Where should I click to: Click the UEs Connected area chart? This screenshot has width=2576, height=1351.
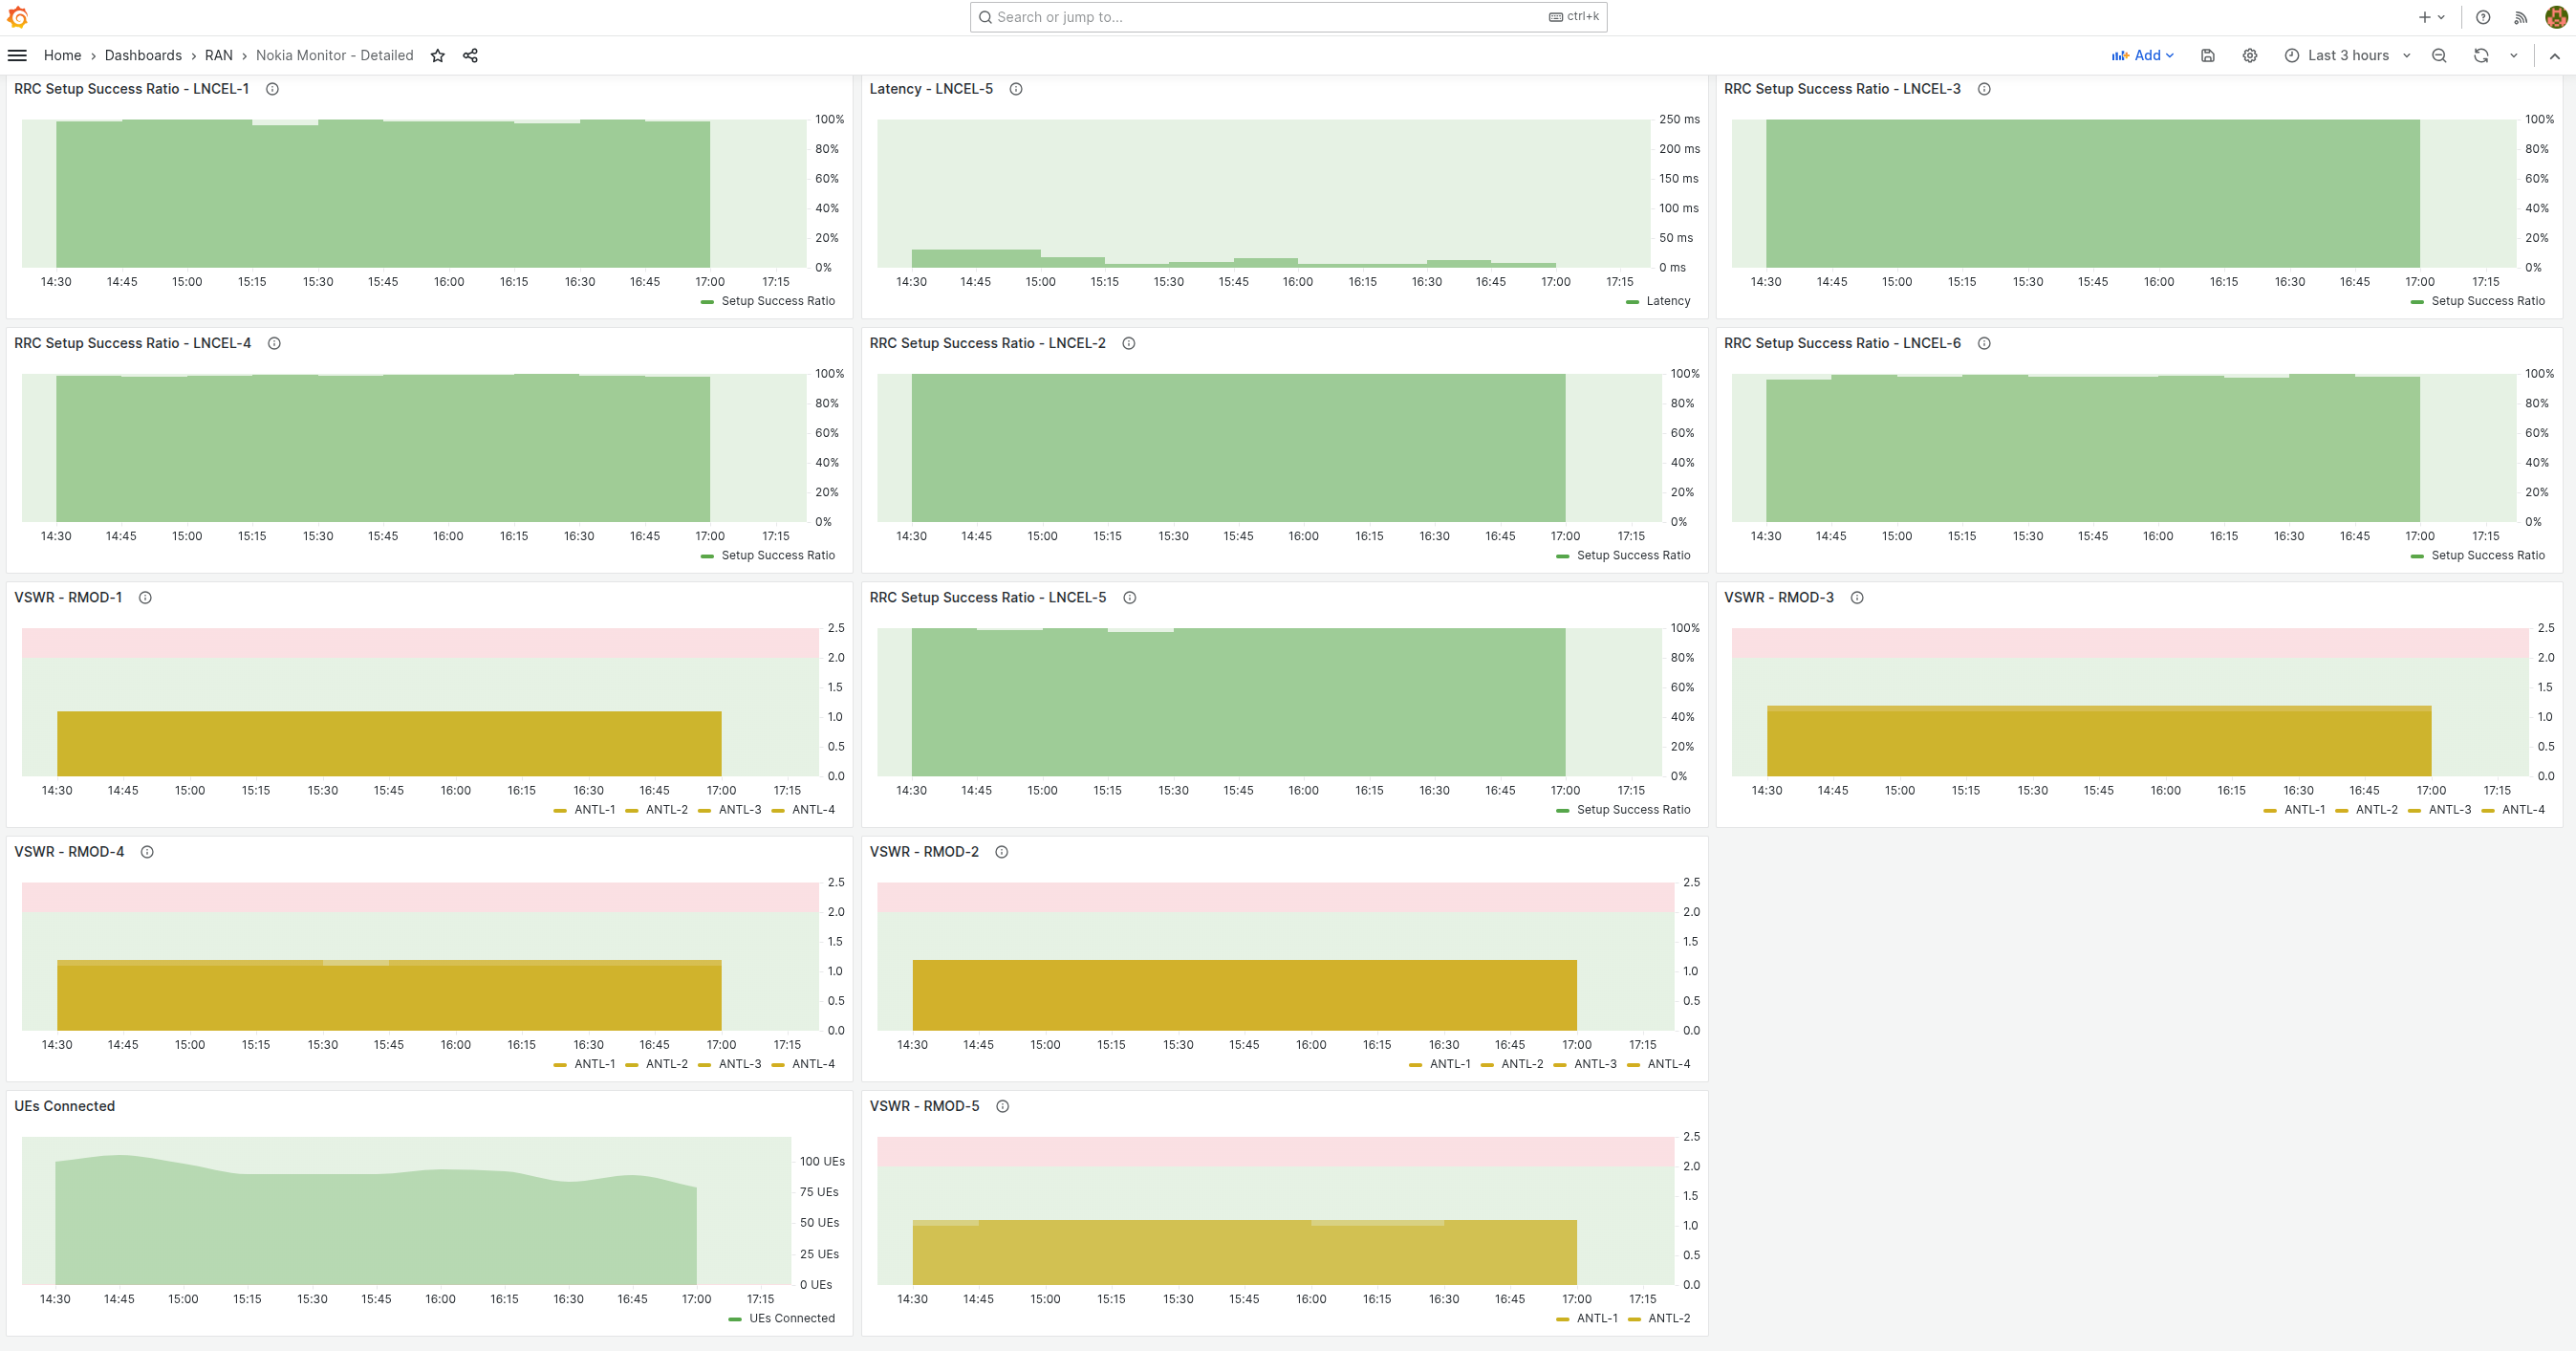406,1210
